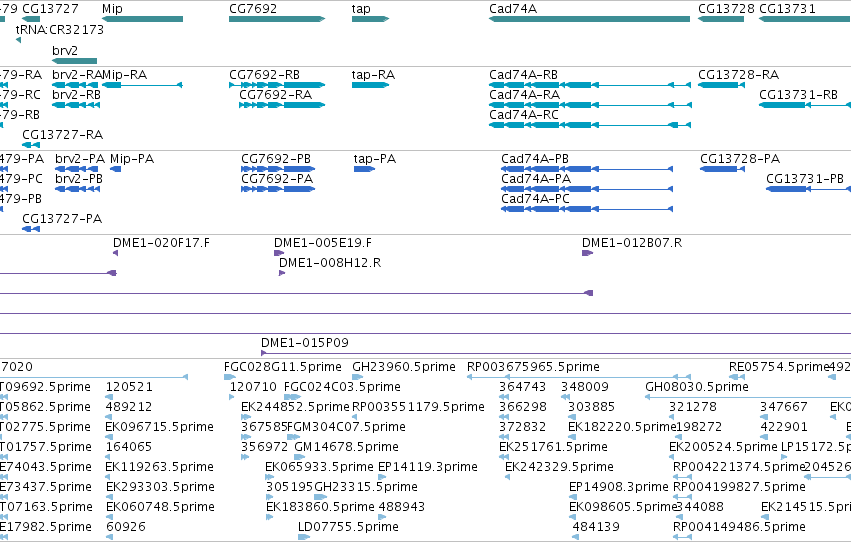851x542 pixels.
Task: Click the EK242329.5prime EST label
Action: click(560, 467)
